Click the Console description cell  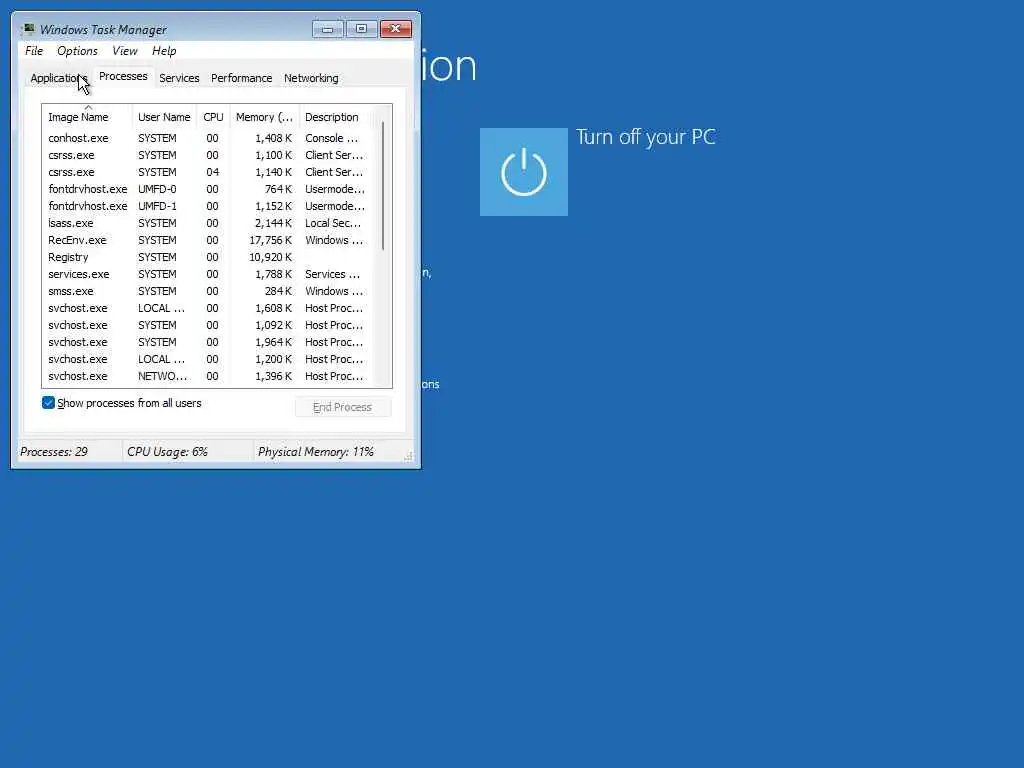click(331, 138)
